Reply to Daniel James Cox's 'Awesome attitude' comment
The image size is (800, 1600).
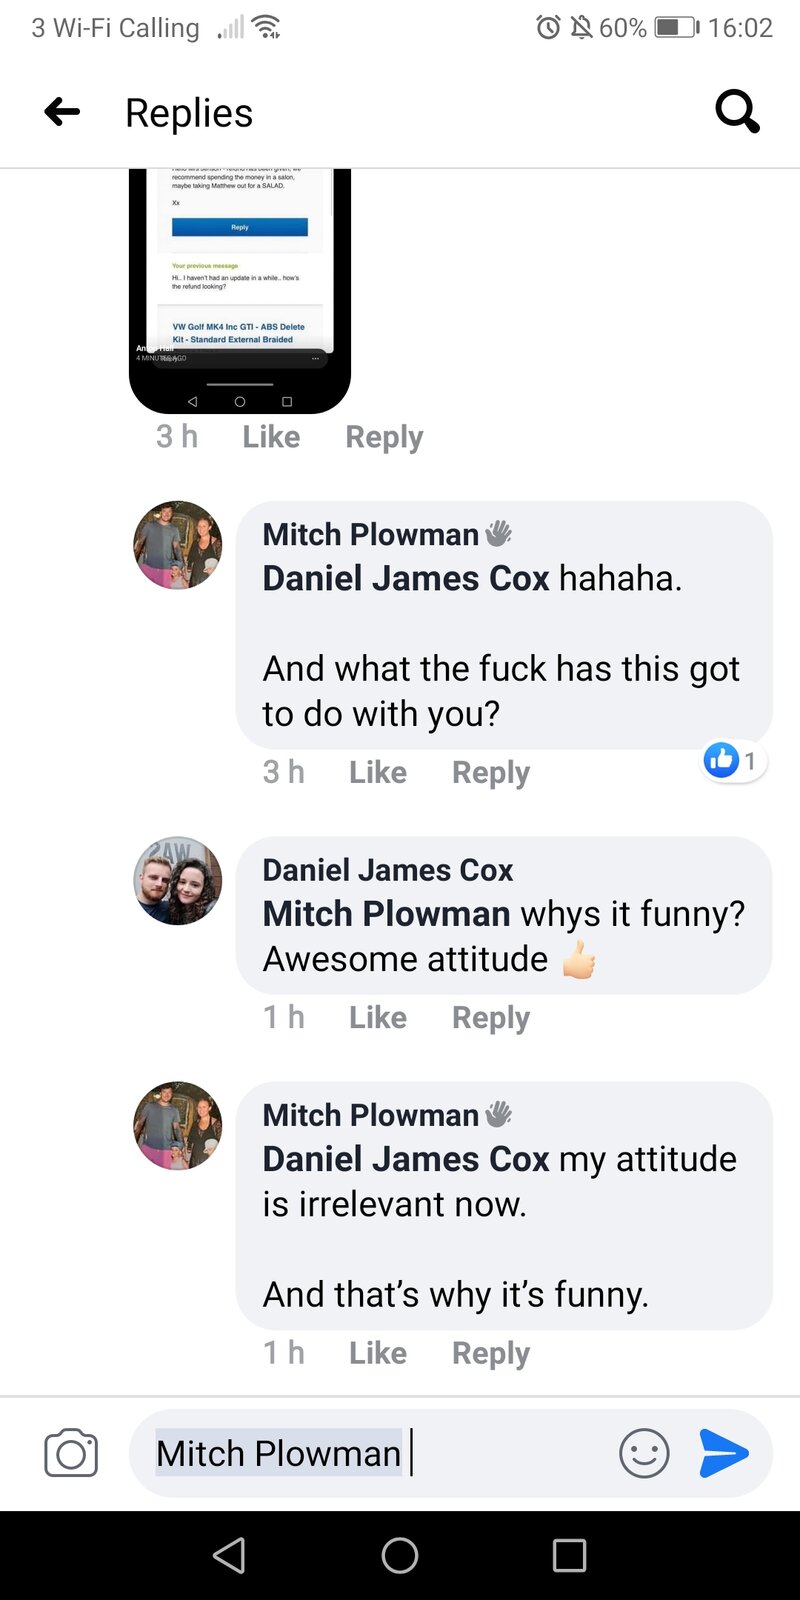point(490,1017)
